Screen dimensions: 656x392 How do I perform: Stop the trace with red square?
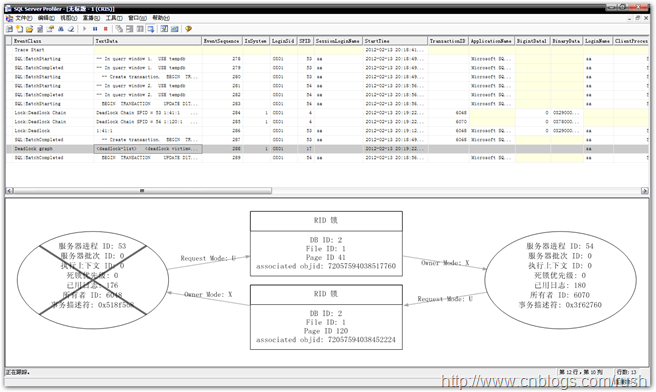tap(105, 29)
